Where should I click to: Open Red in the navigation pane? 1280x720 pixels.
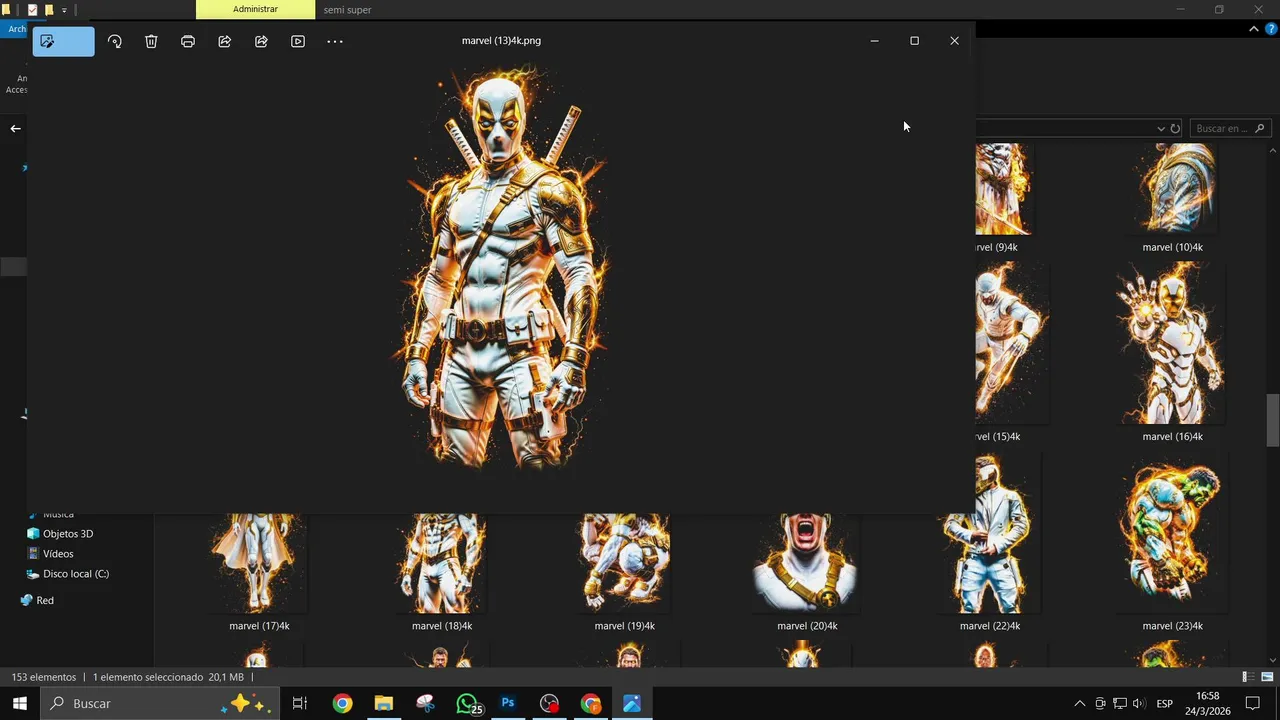point(44,600)
